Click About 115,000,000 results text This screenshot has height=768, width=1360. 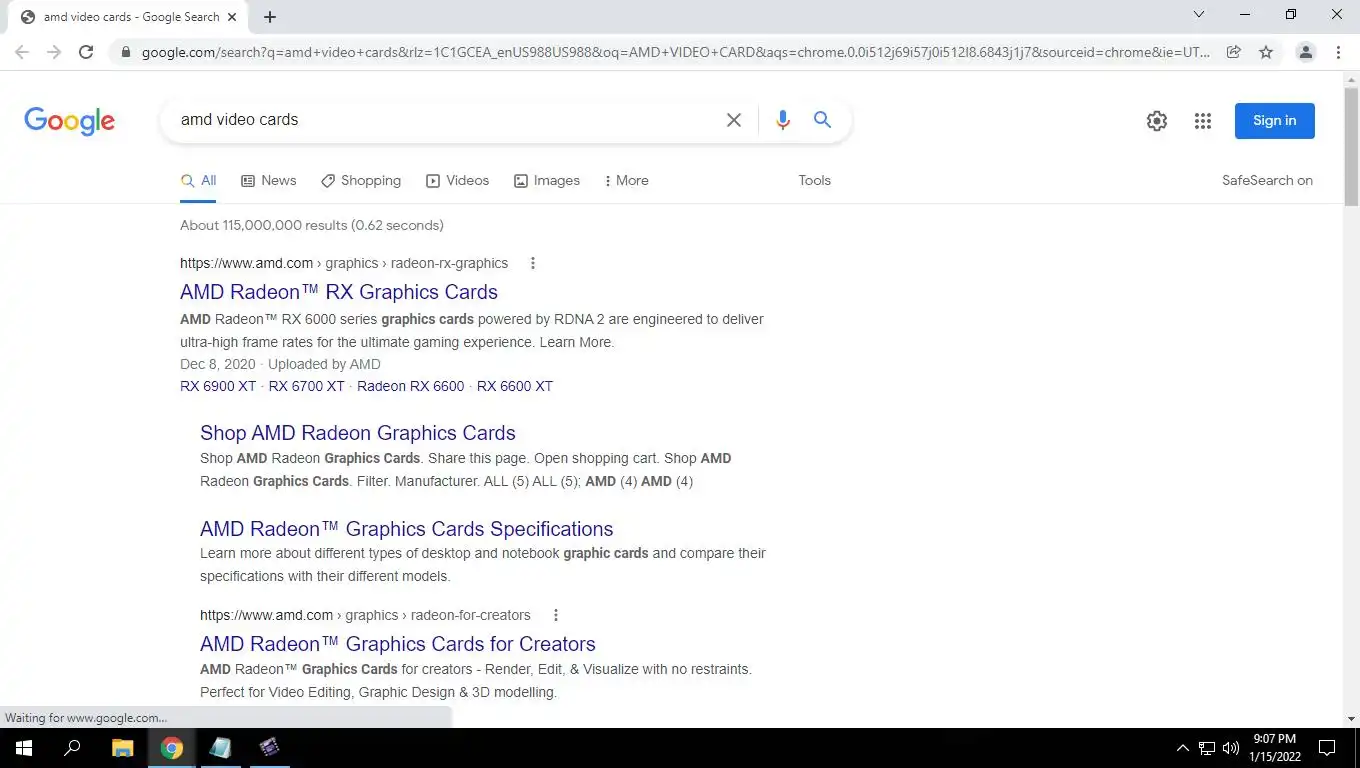coord(312,225)
